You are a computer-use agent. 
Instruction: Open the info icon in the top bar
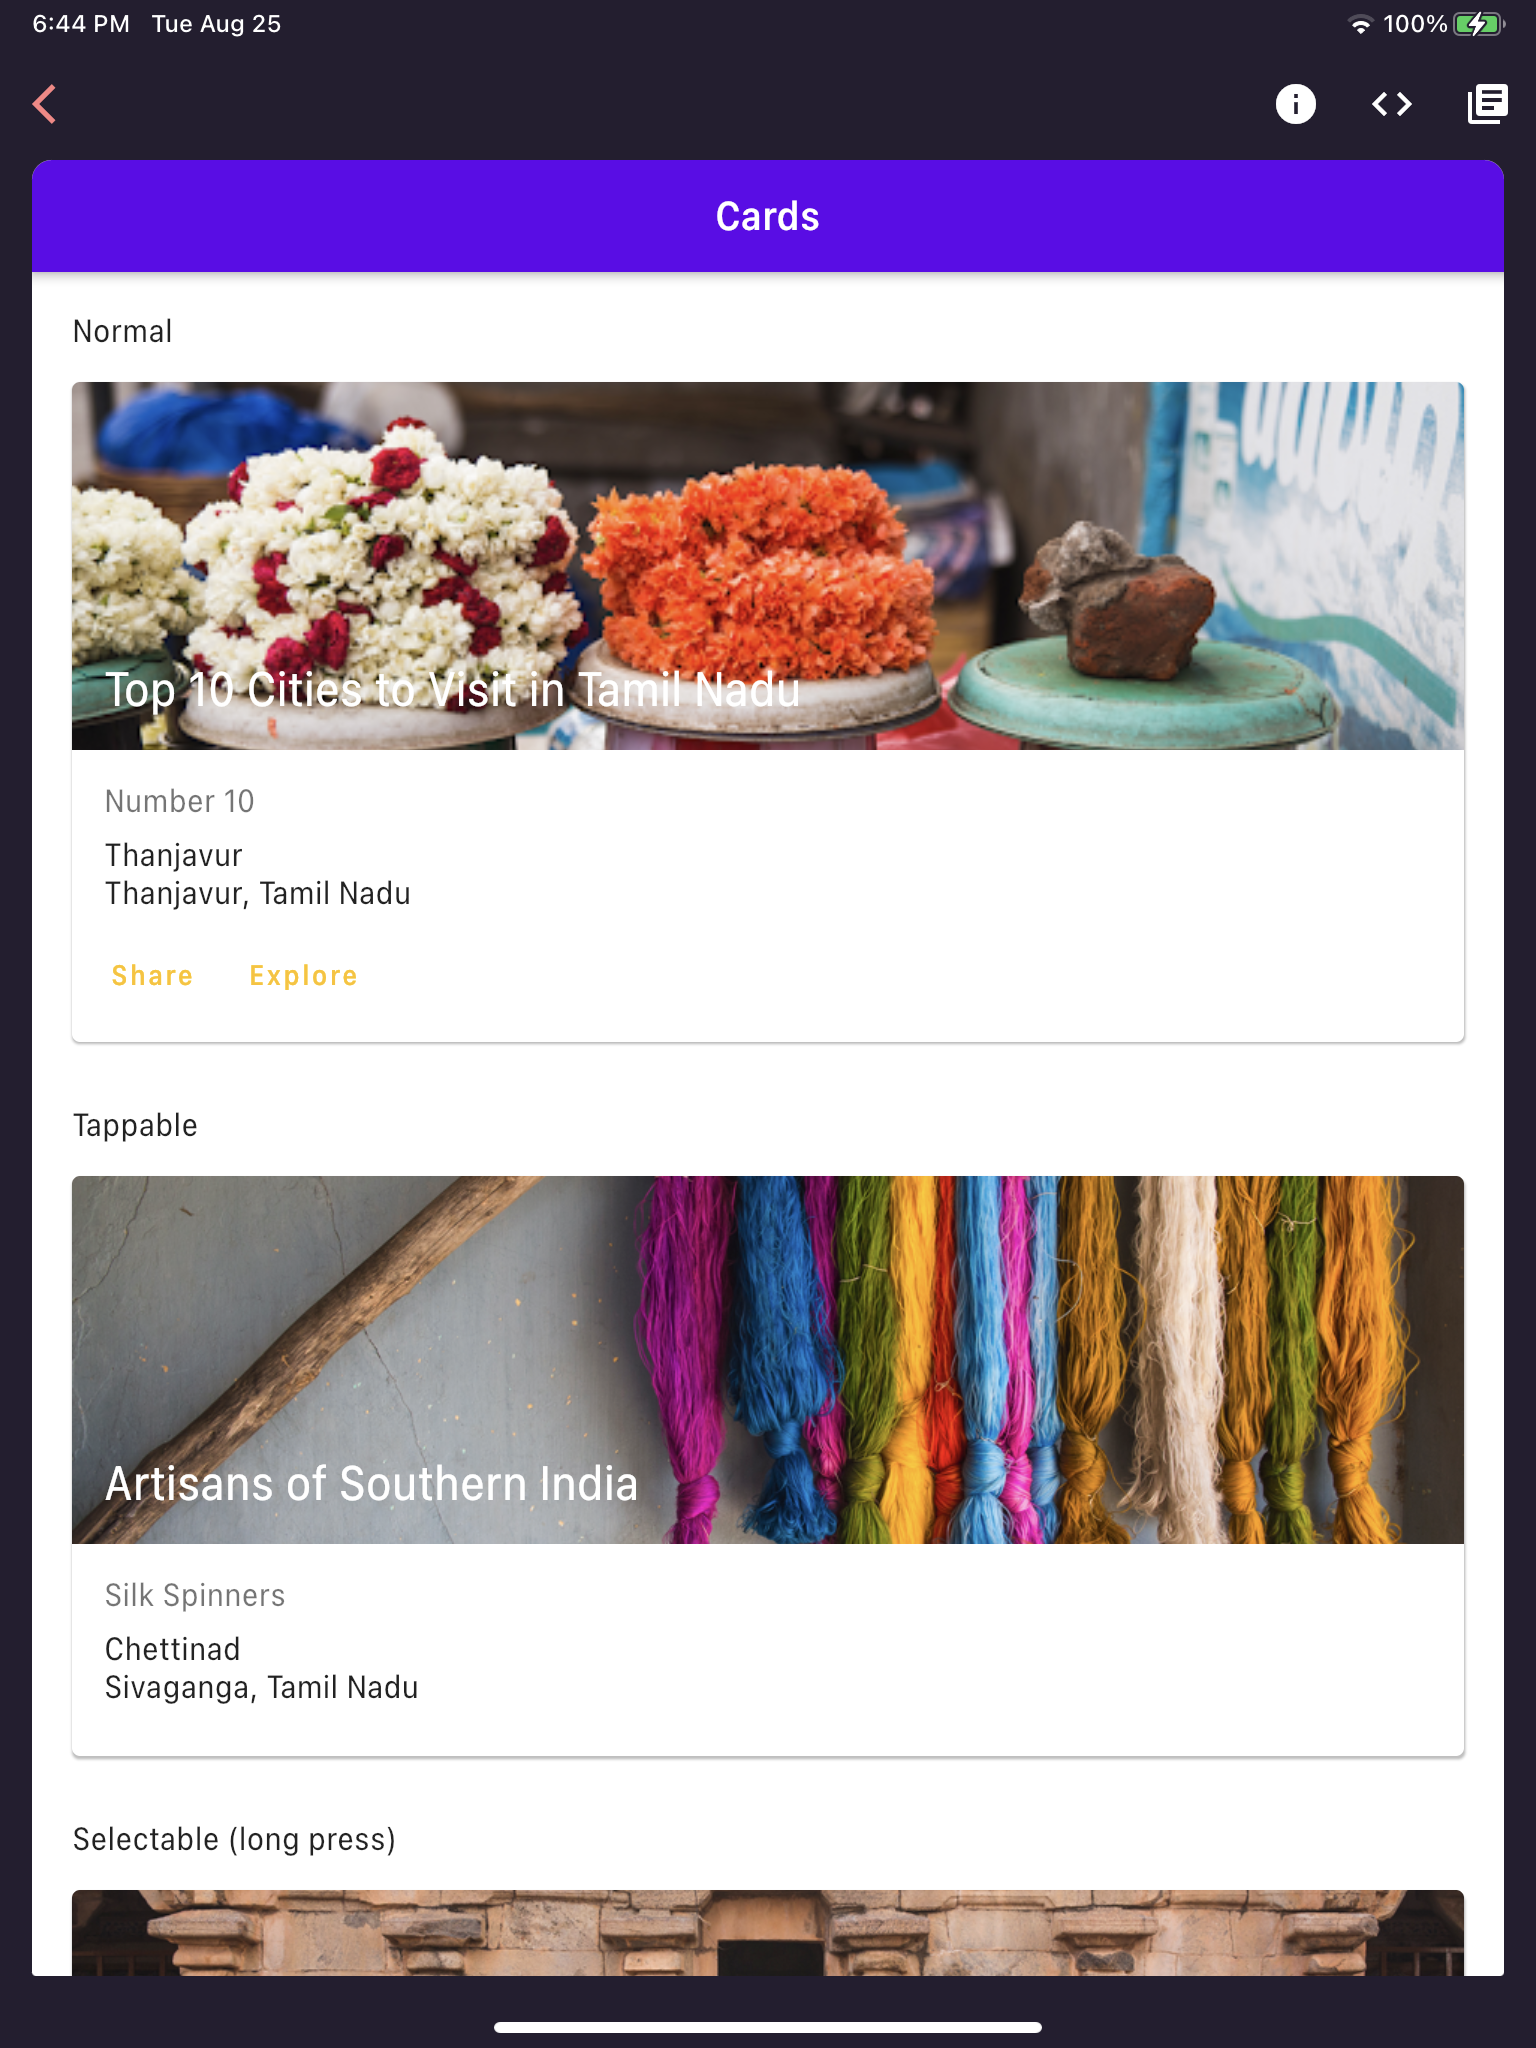point(1295,104)
